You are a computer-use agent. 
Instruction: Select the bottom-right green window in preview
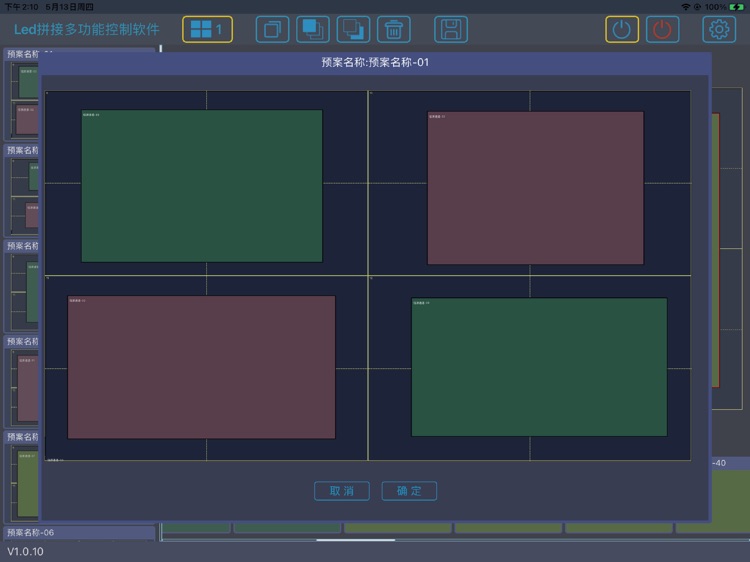pyautogui.click(x=539, y=367)
